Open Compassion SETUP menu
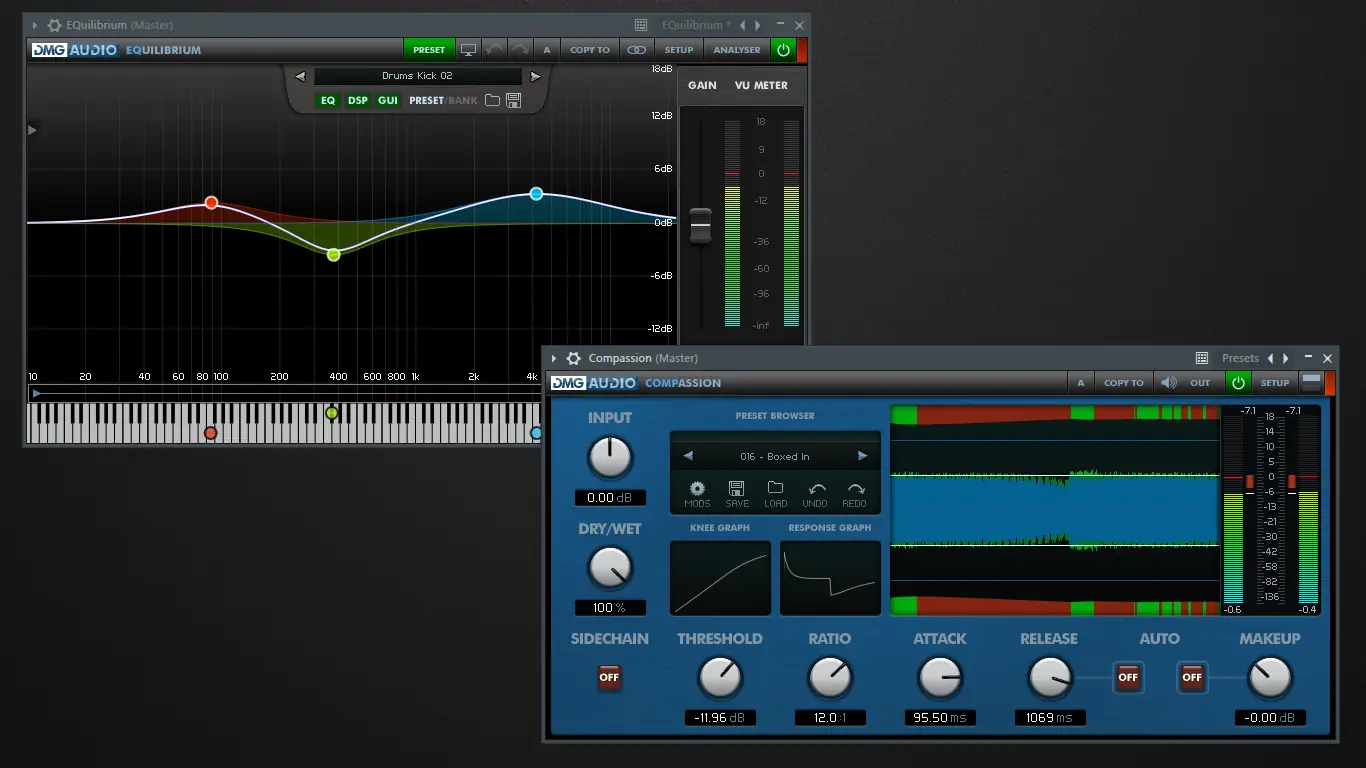The image size is (1366, 768). click(x=1275, y=383)
